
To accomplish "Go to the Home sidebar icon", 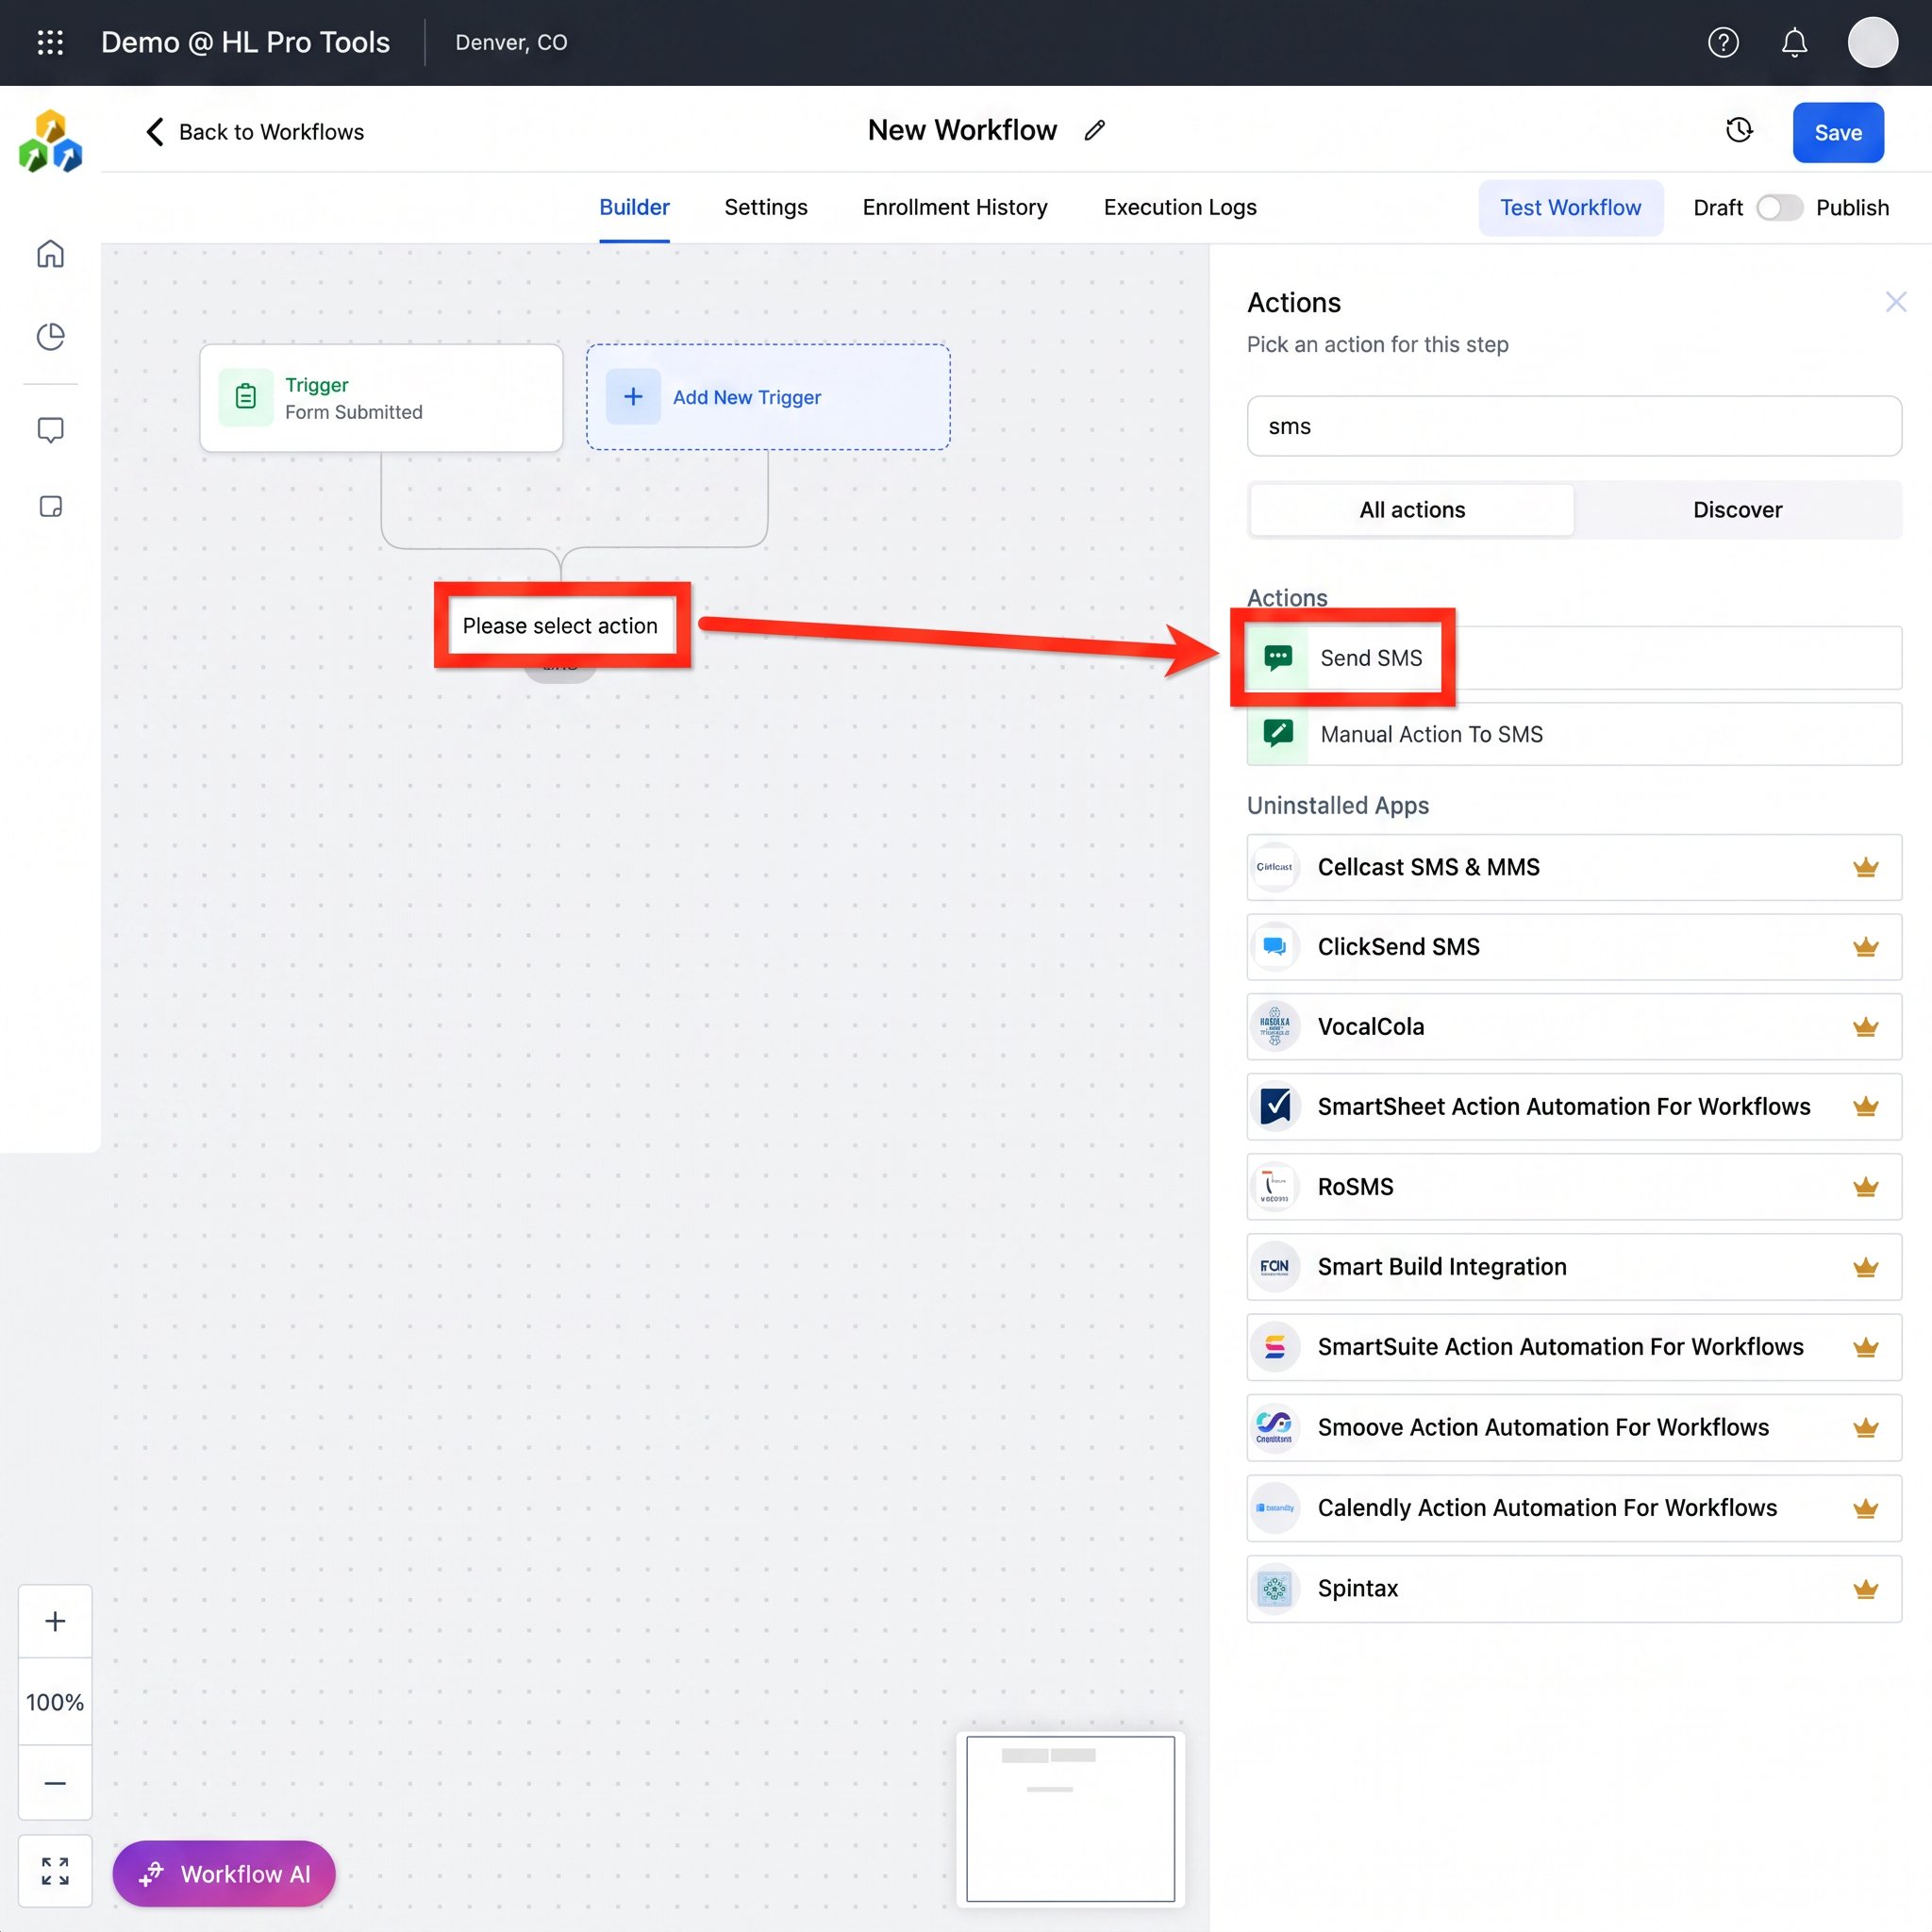I will 50,254.
